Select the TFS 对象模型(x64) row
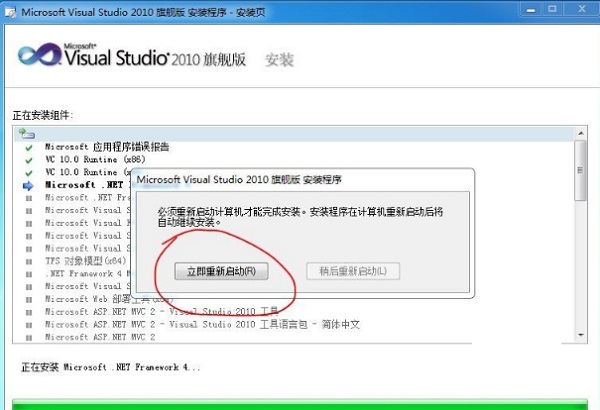Screen dimensions: 600x410 [85, 261]
